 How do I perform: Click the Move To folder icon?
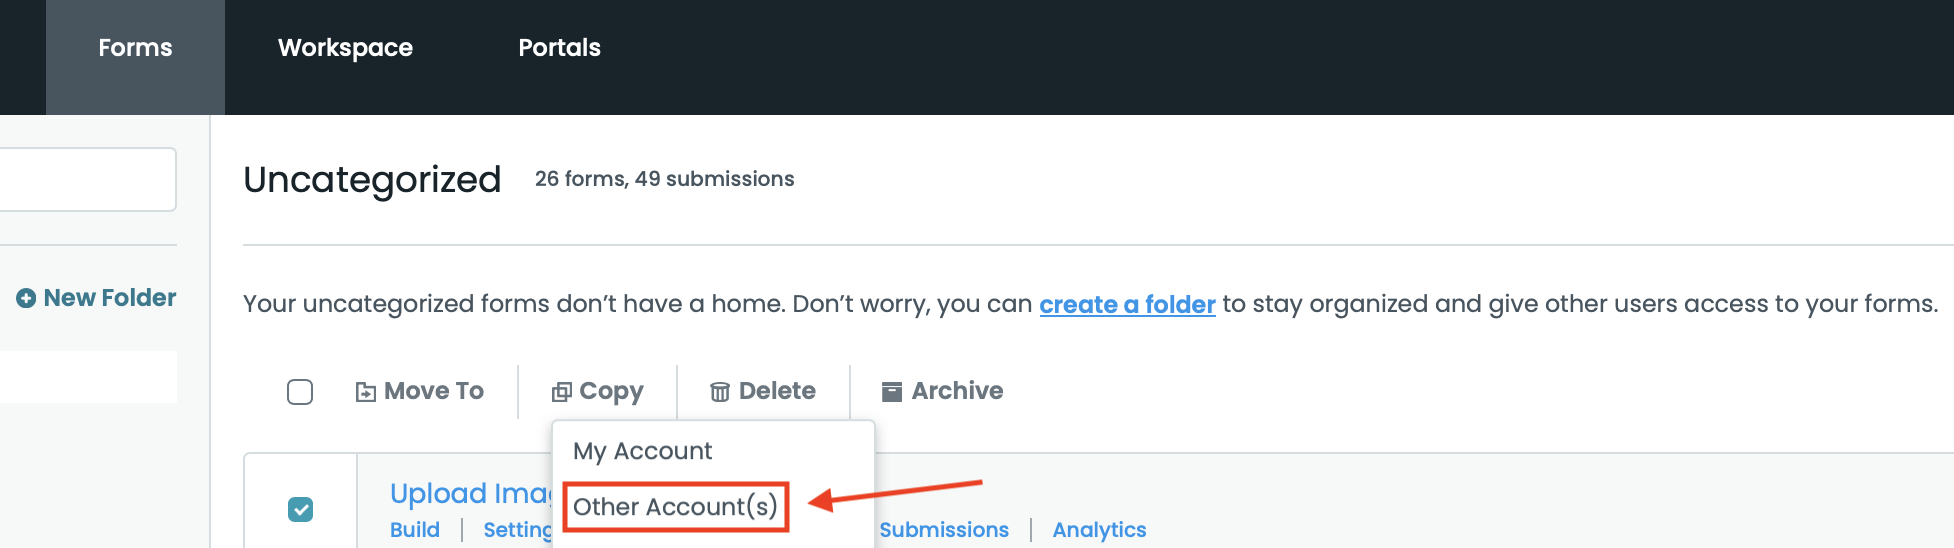point(366,392)
